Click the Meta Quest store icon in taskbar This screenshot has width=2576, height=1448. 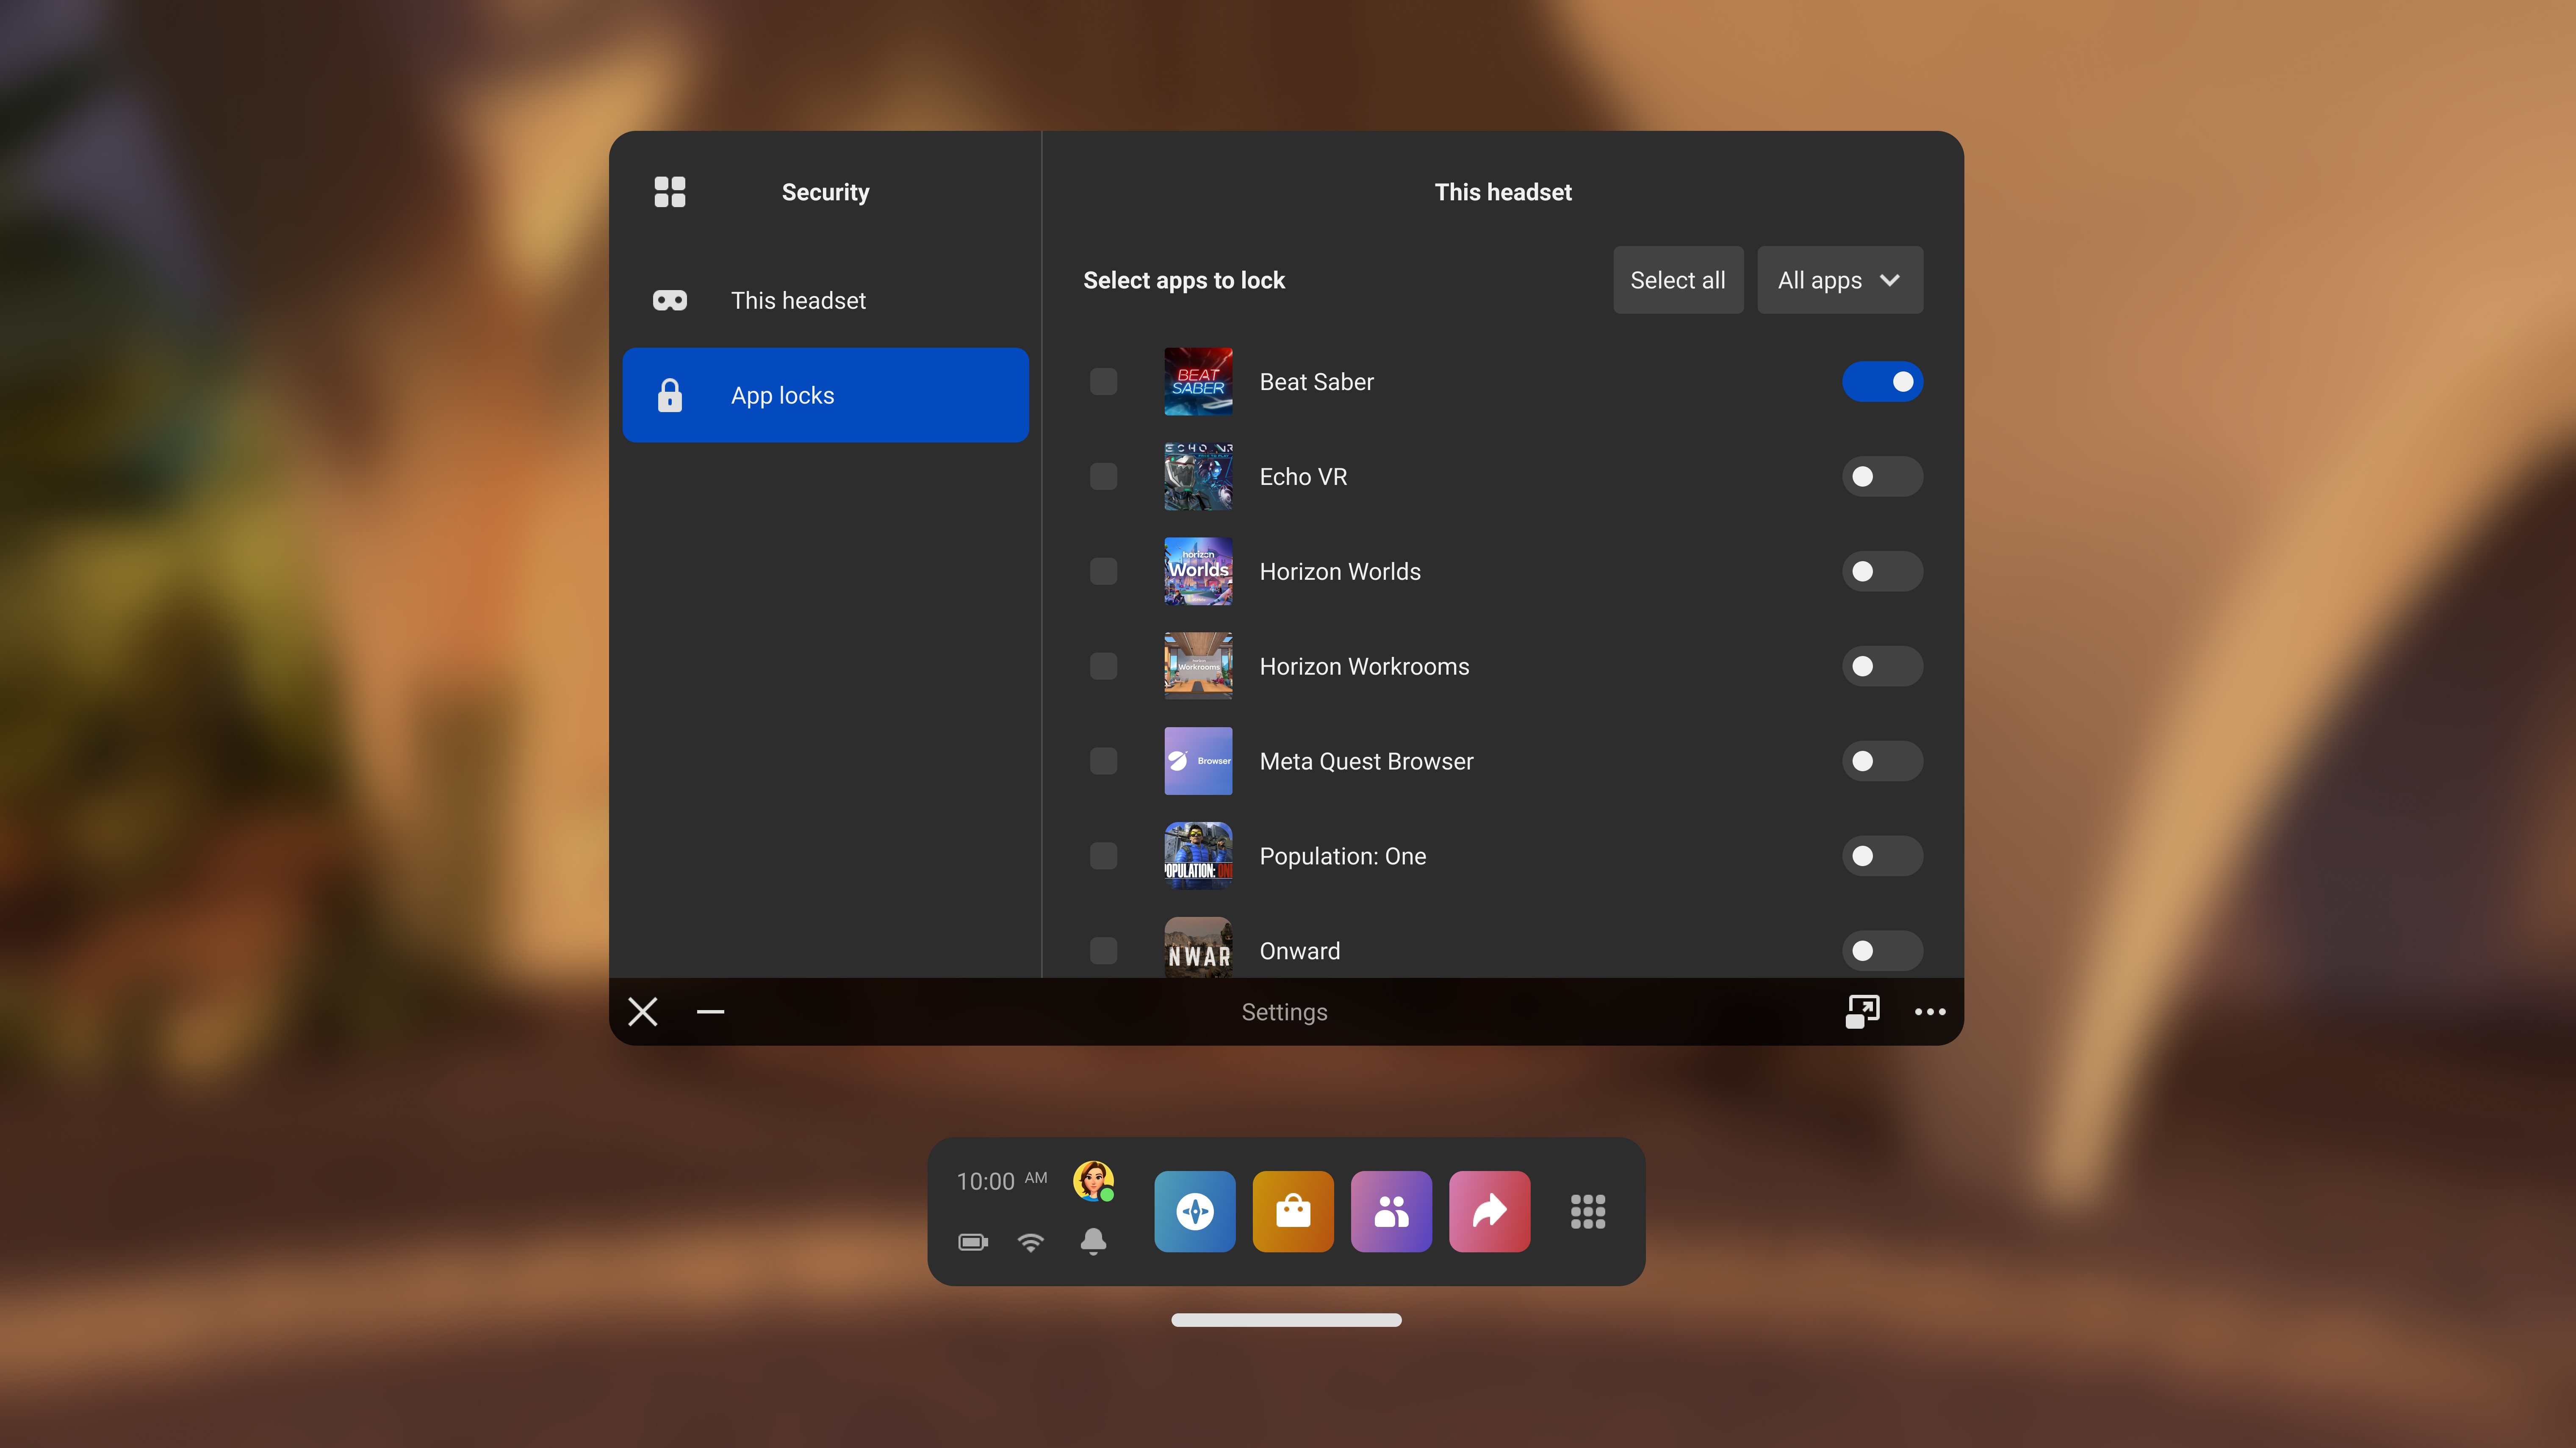click(x=1291, y=1211)
